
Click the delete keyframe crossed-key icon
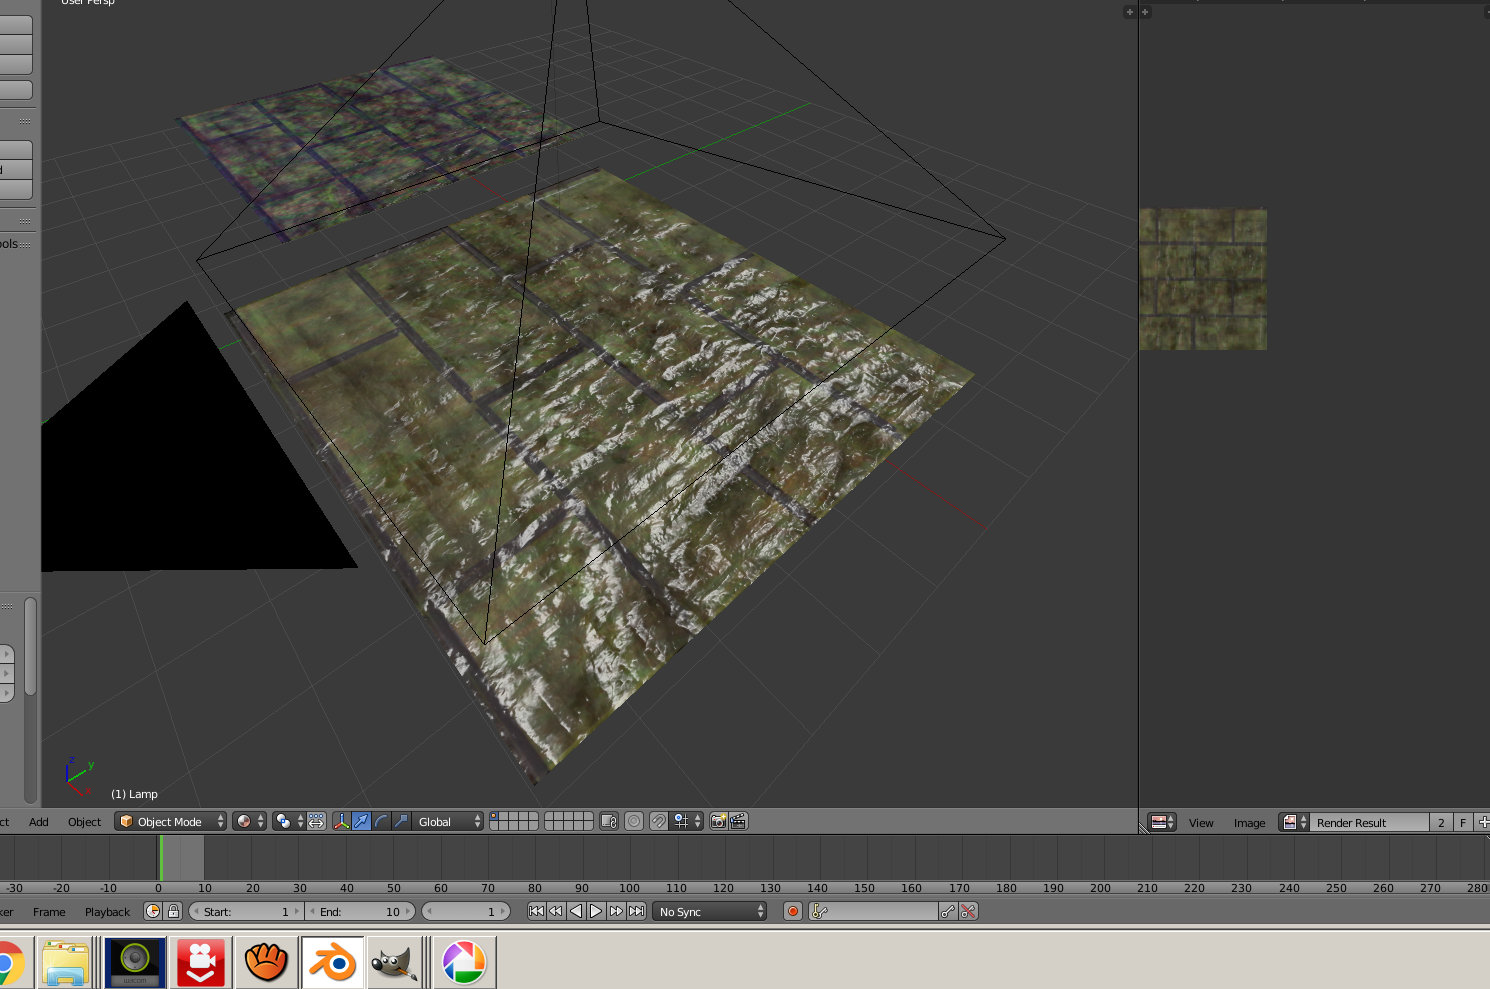[x=968, y=911]
